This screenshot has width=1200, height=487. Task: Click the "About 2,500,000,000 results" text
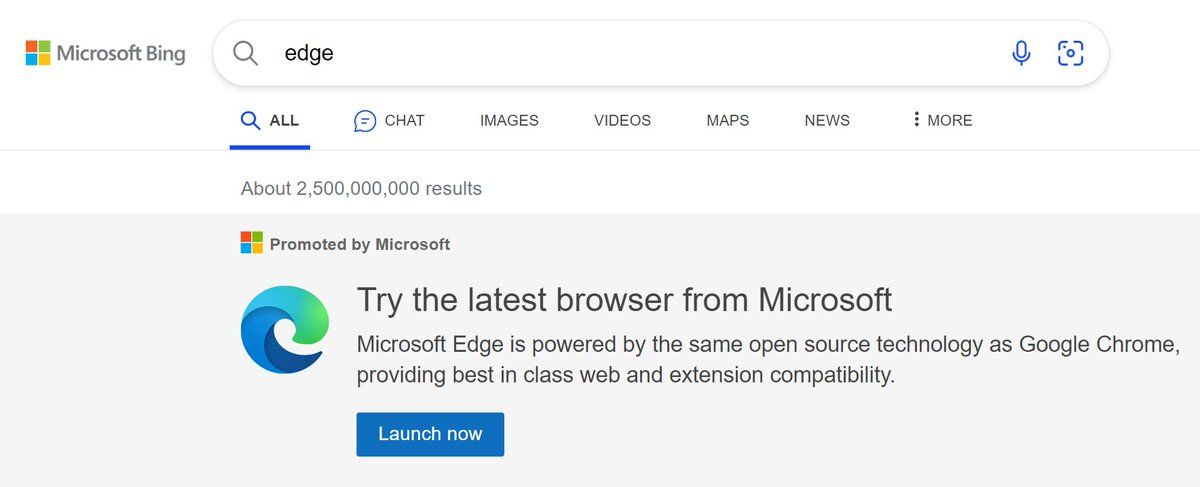coord(361,188)
